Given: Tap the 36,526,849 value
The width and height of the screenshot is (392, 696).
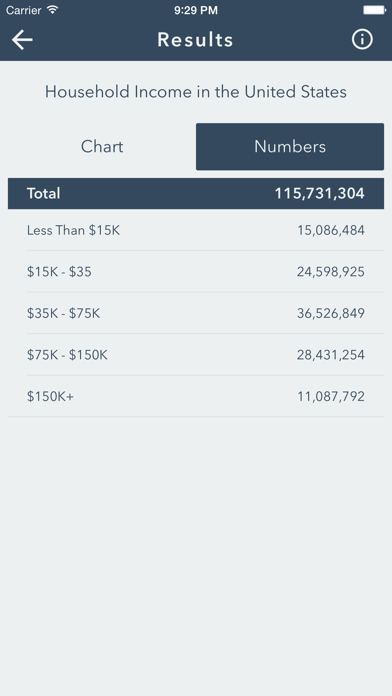Looking at the screenshot, I should (x=331, y=313).
